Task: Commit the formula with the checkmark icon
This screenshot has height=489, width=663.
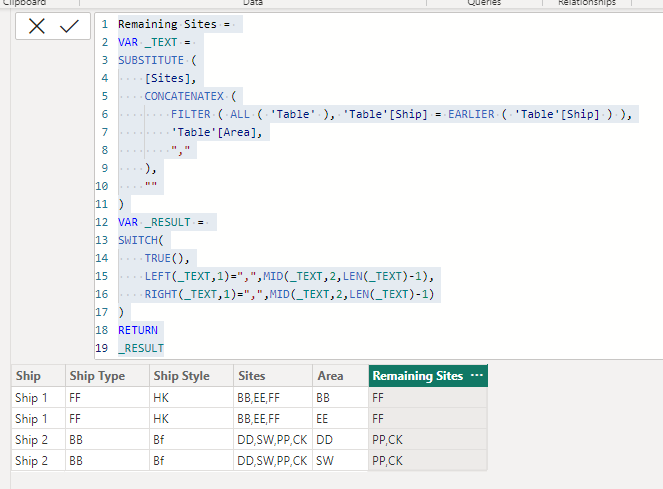Action: tap(69, 26)
